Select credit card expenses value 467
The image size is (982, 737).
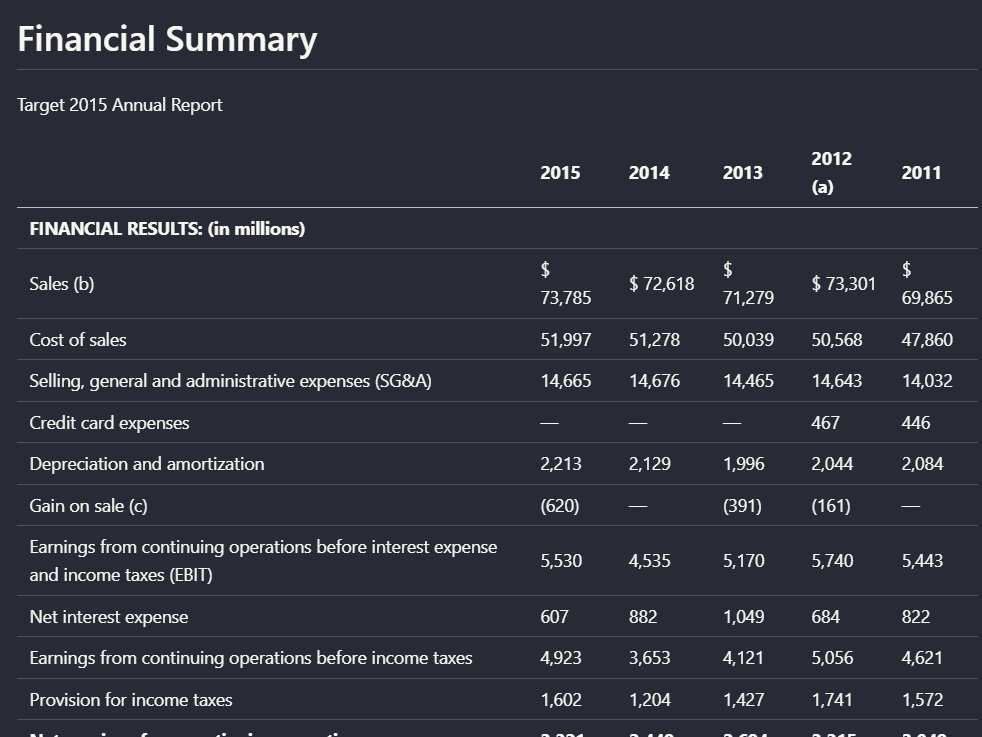(825, 423)
